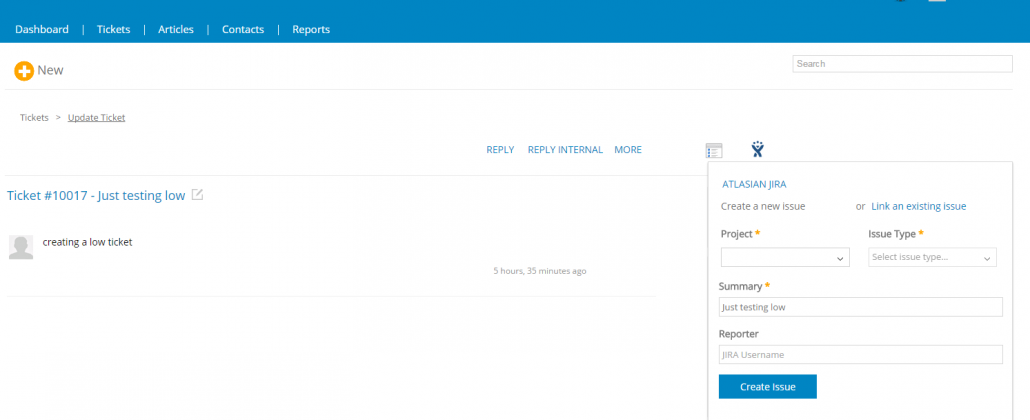The image size is (1030, 420).
Task: Open the Tickets menu
Action: 114,30
